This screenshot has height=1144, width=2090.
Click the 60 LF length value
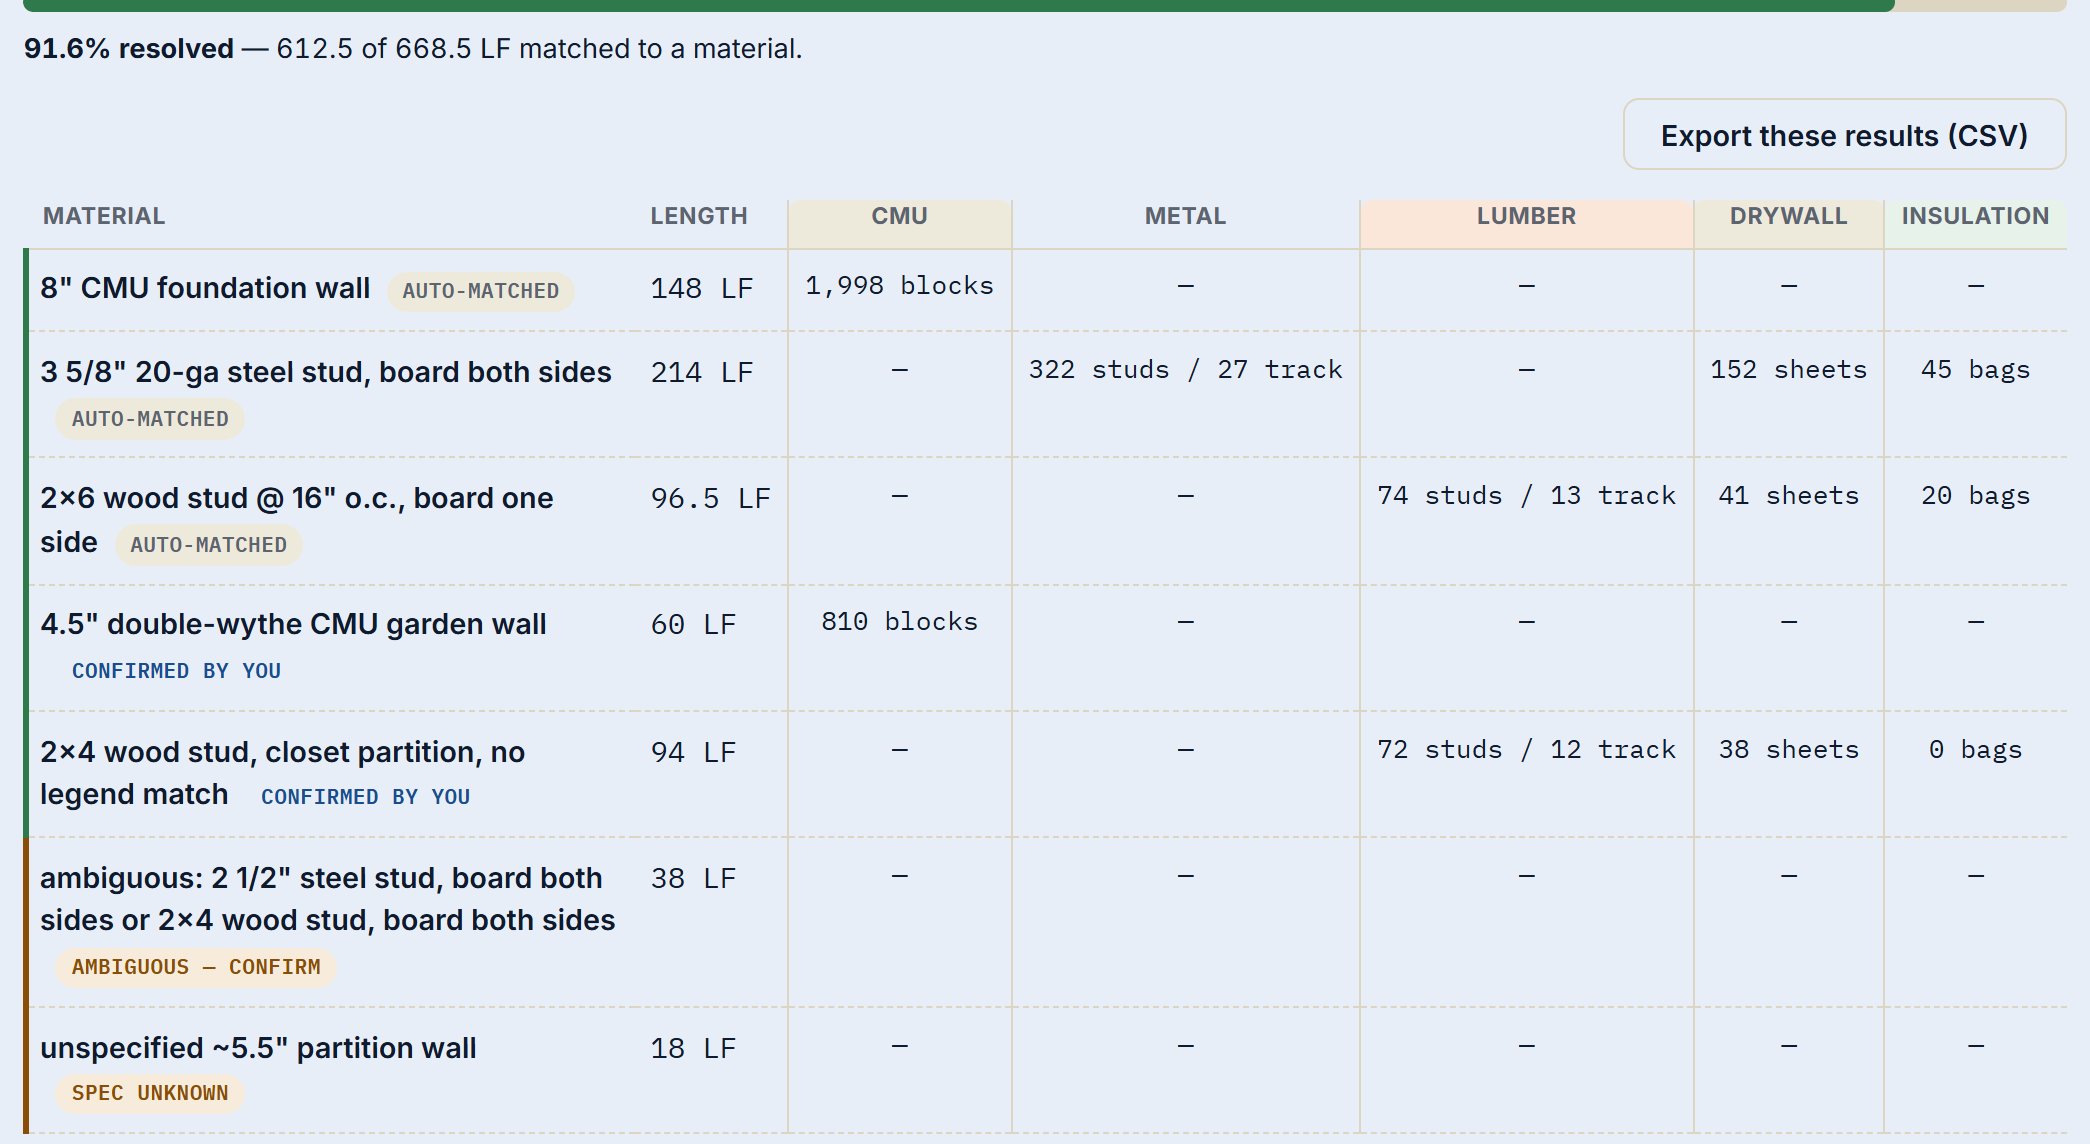693,625
